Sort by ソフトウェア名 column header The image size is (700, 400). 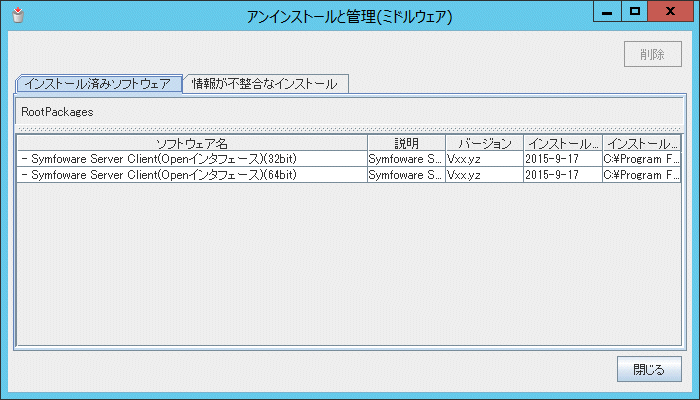pos(192,143)
